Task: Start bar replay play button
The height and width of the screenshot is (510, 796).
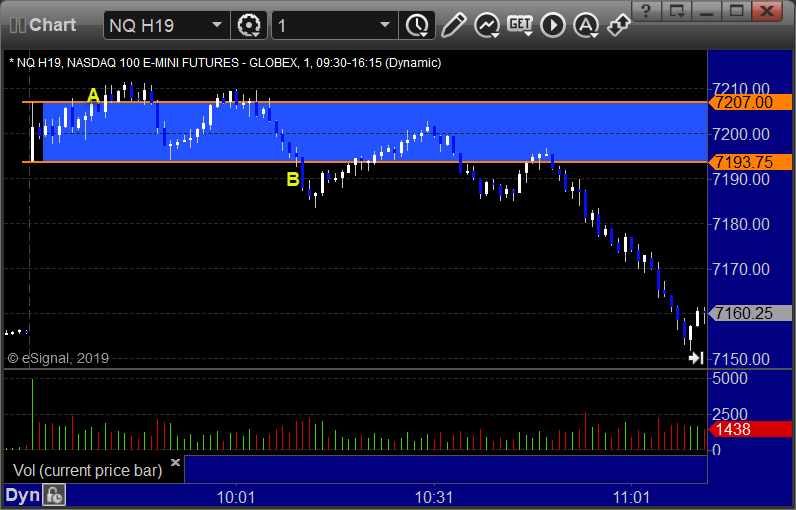Action: (553, 25)
